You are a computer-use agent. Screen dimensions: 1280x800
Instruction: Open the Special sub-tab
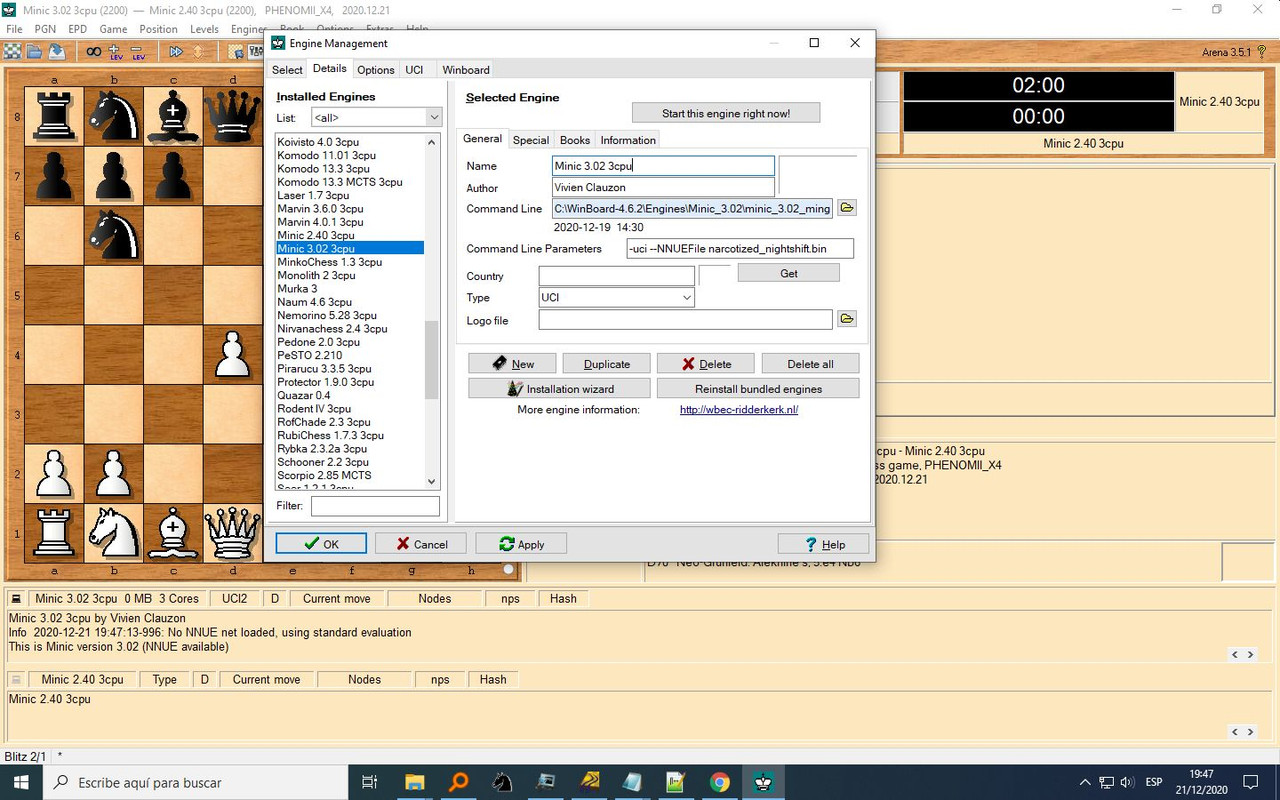click(531, 140)
